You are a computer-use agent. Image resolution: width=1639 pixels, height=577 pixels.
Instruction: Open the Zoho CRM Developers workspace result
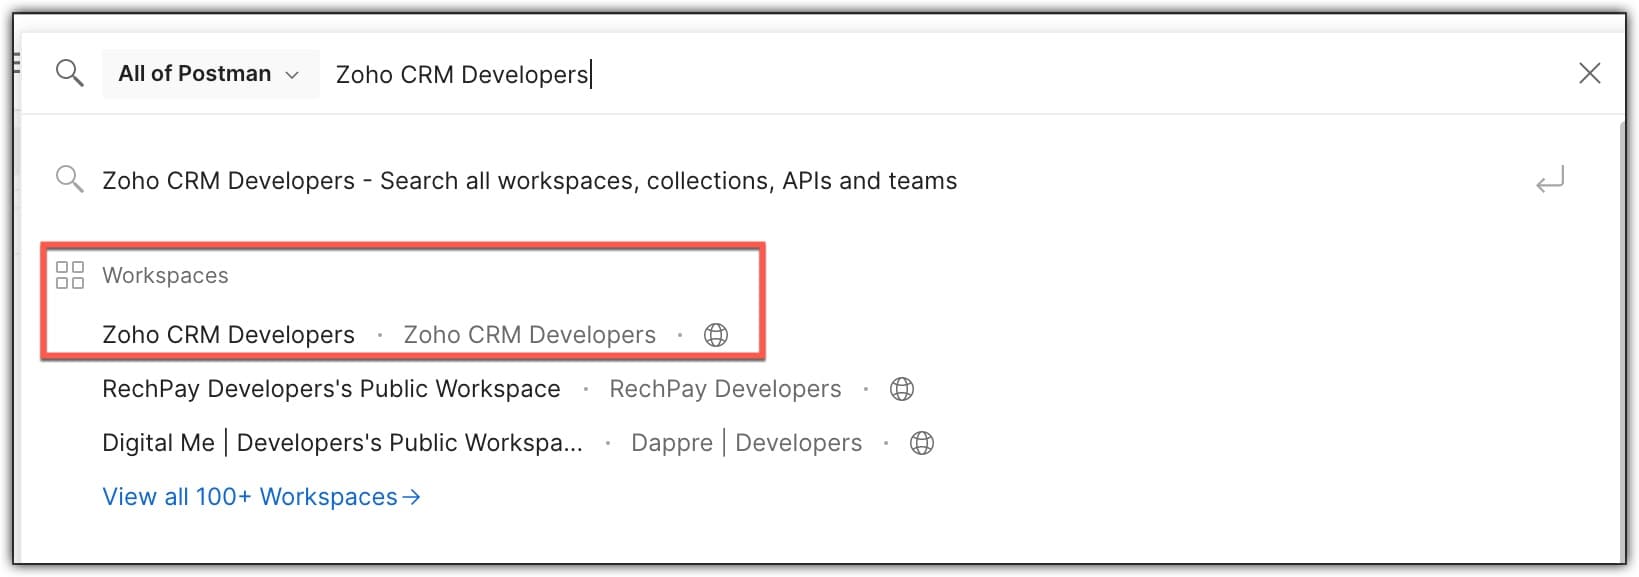[228, 335]
